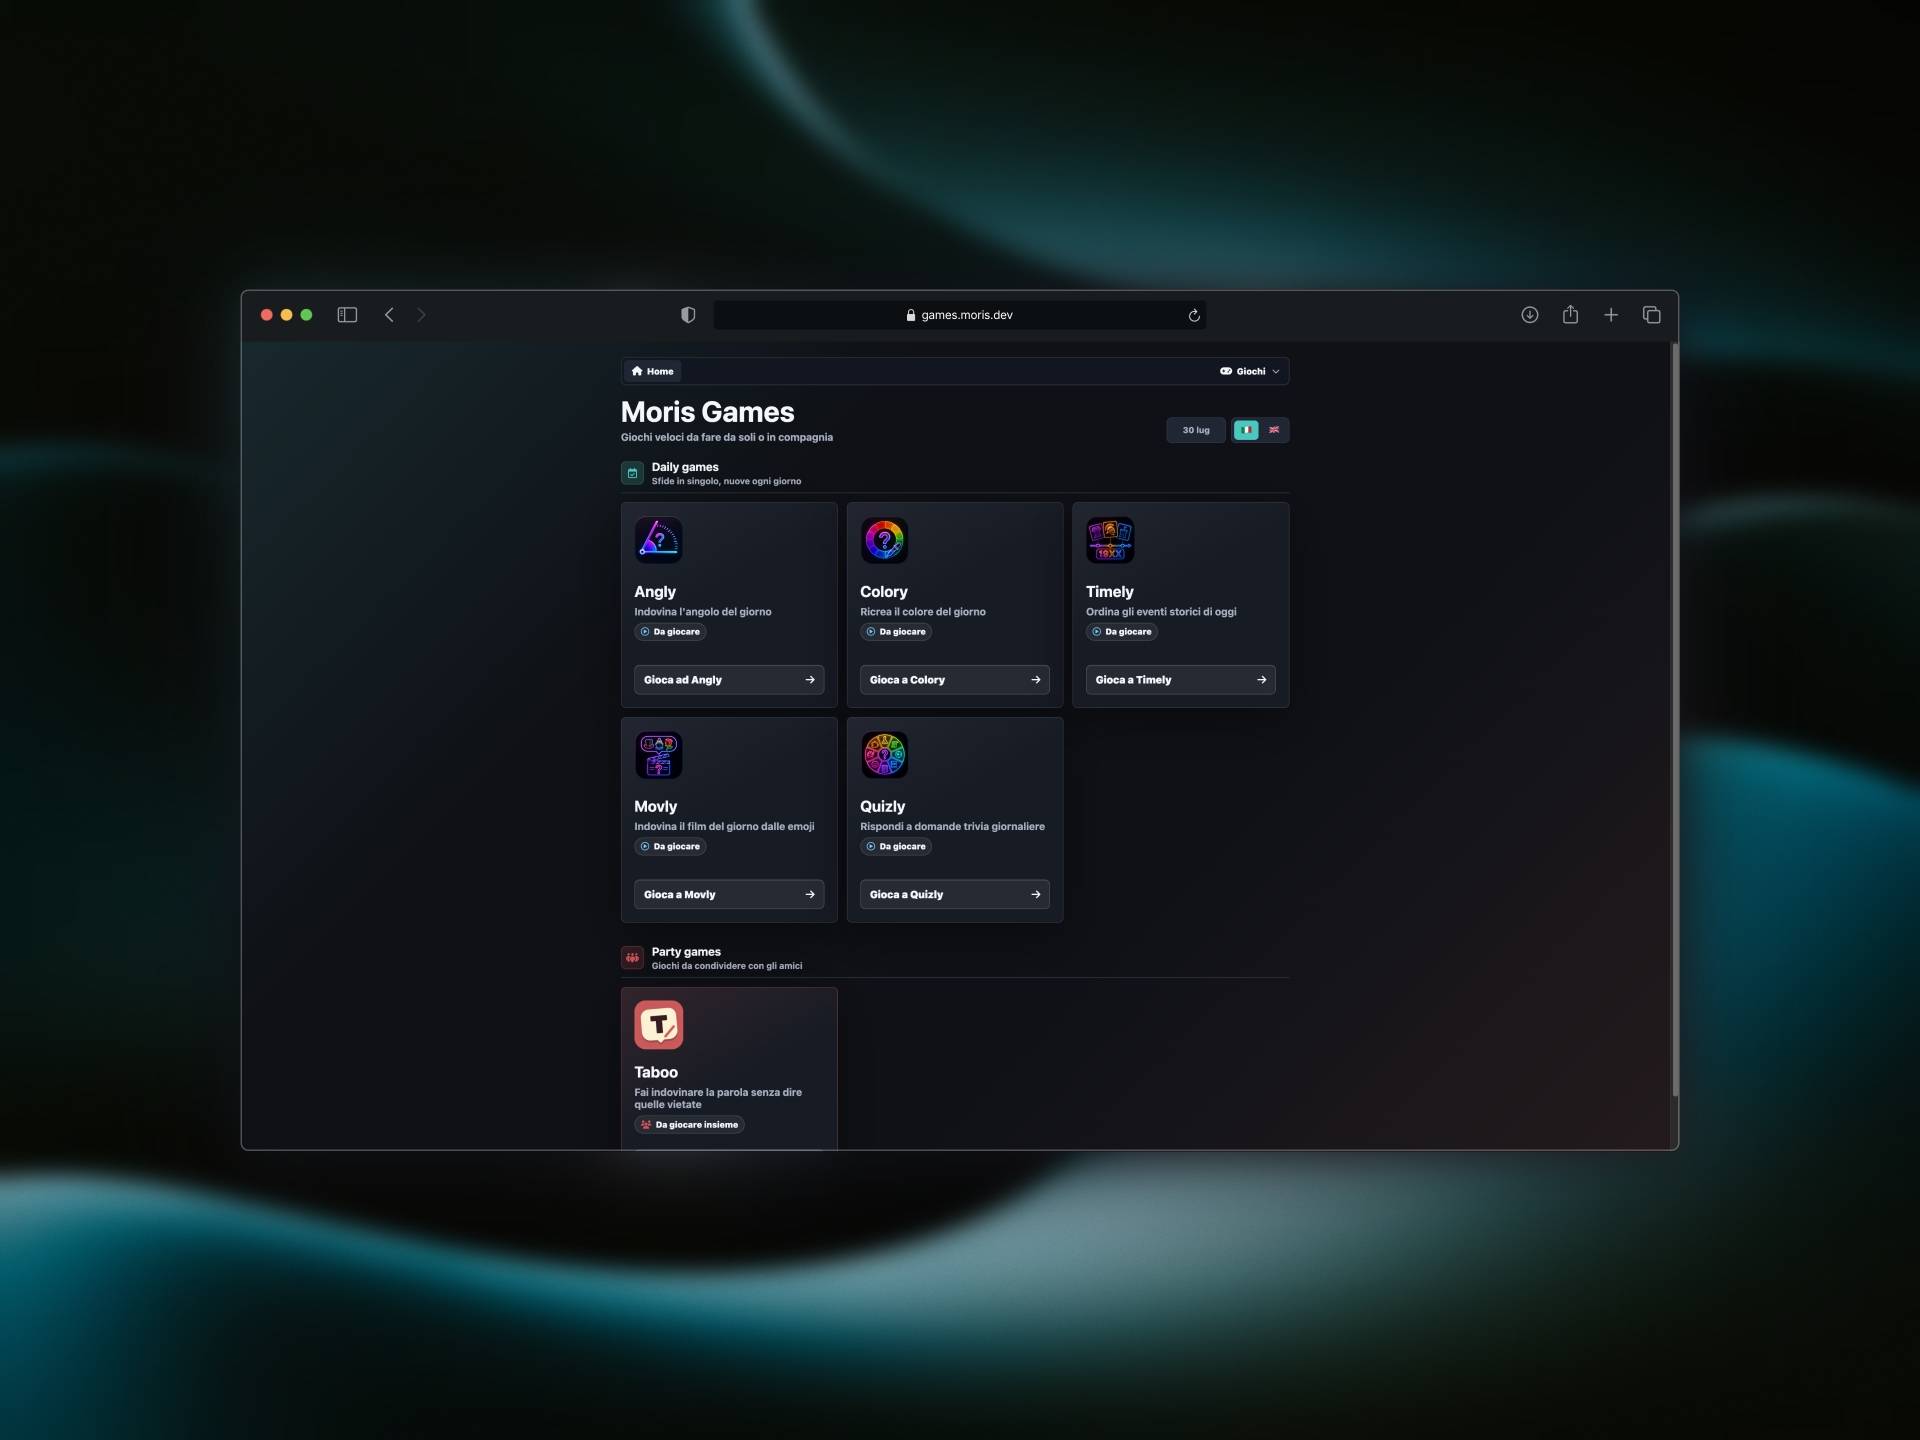
Task: Click the games.moris.dev address bar
Action: pyautogui.click(x=959, y=315)
